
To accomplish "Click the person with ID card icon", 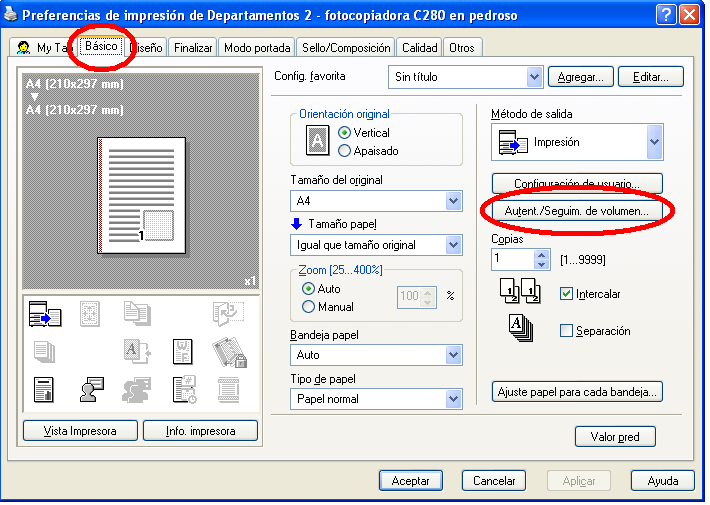I will point(91,390).
